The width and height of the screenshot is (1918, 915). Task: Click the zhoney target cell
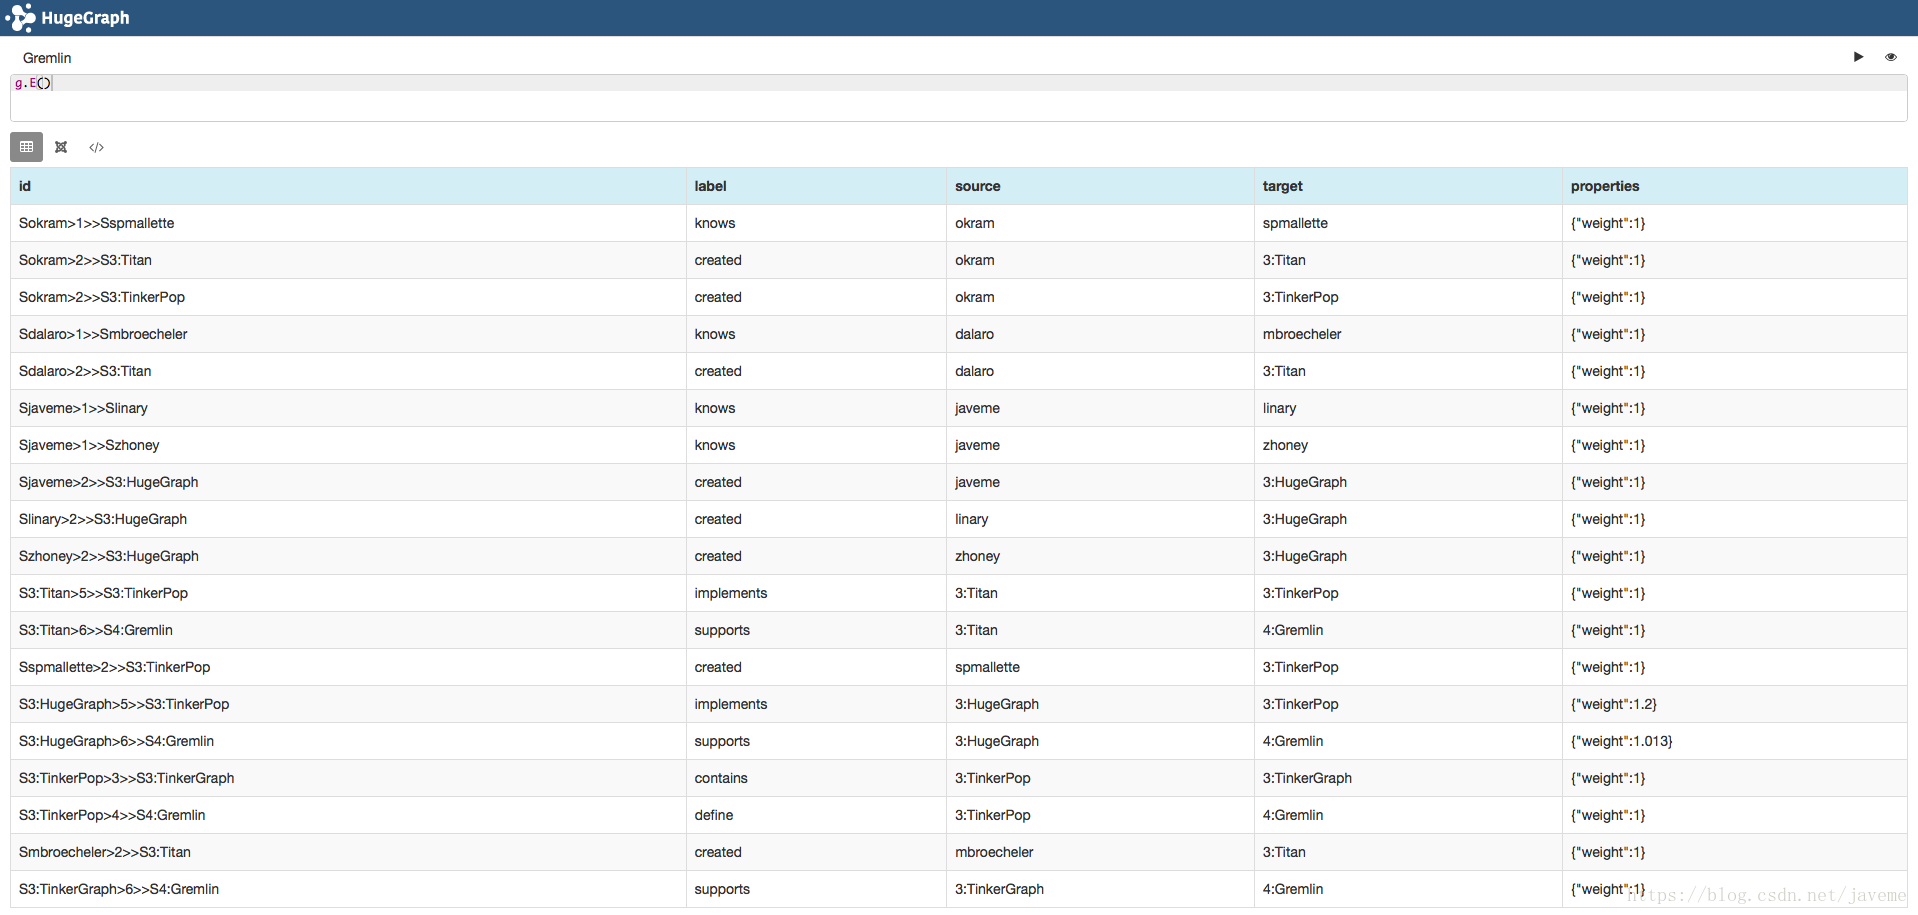(1408, 445)
